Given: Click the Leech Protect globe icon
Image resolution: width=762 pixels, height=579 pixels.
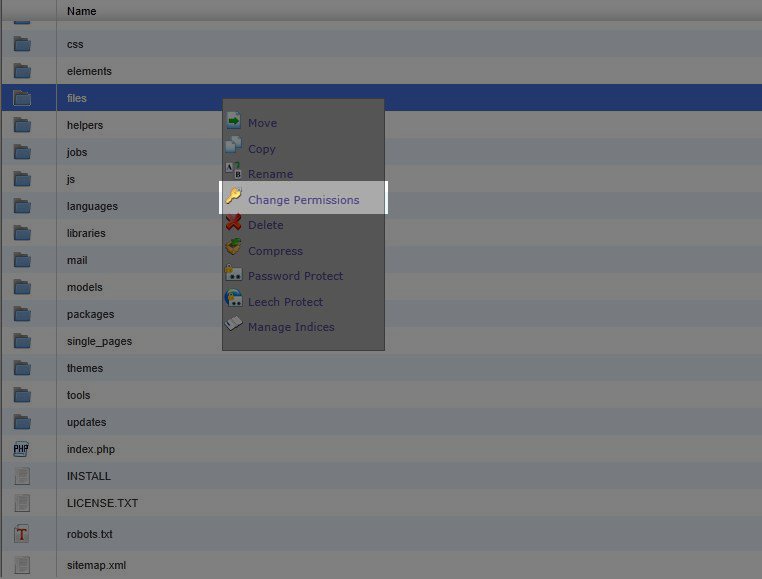Looking at the screenshot, I should coord(233,298).
